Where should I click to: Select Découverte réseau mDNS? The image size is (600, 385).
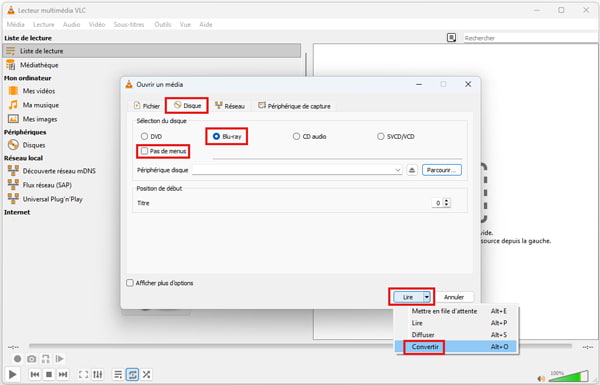(x=59, y=171)
